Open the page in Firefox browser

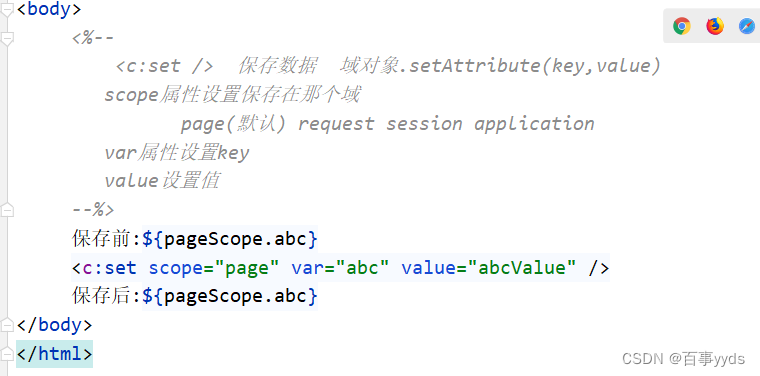coord(714,26)
